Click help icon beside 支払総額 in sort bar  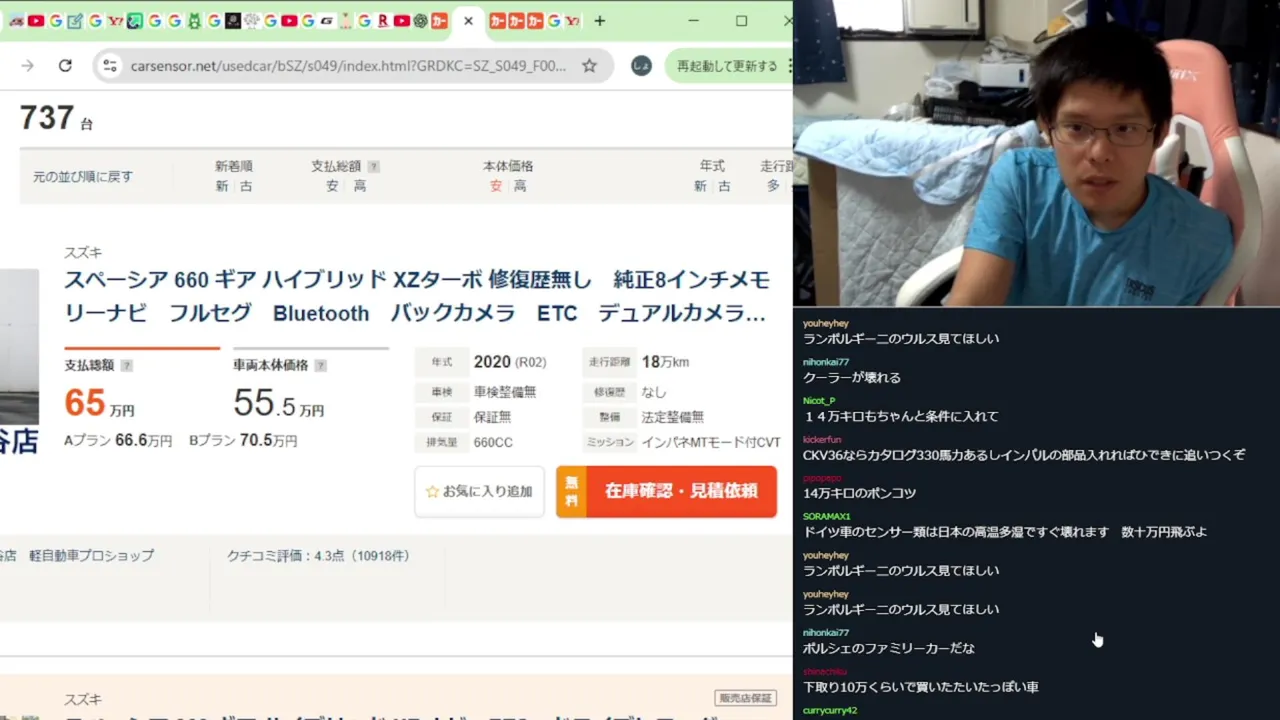pyautogui.click(x=373, y=167)
